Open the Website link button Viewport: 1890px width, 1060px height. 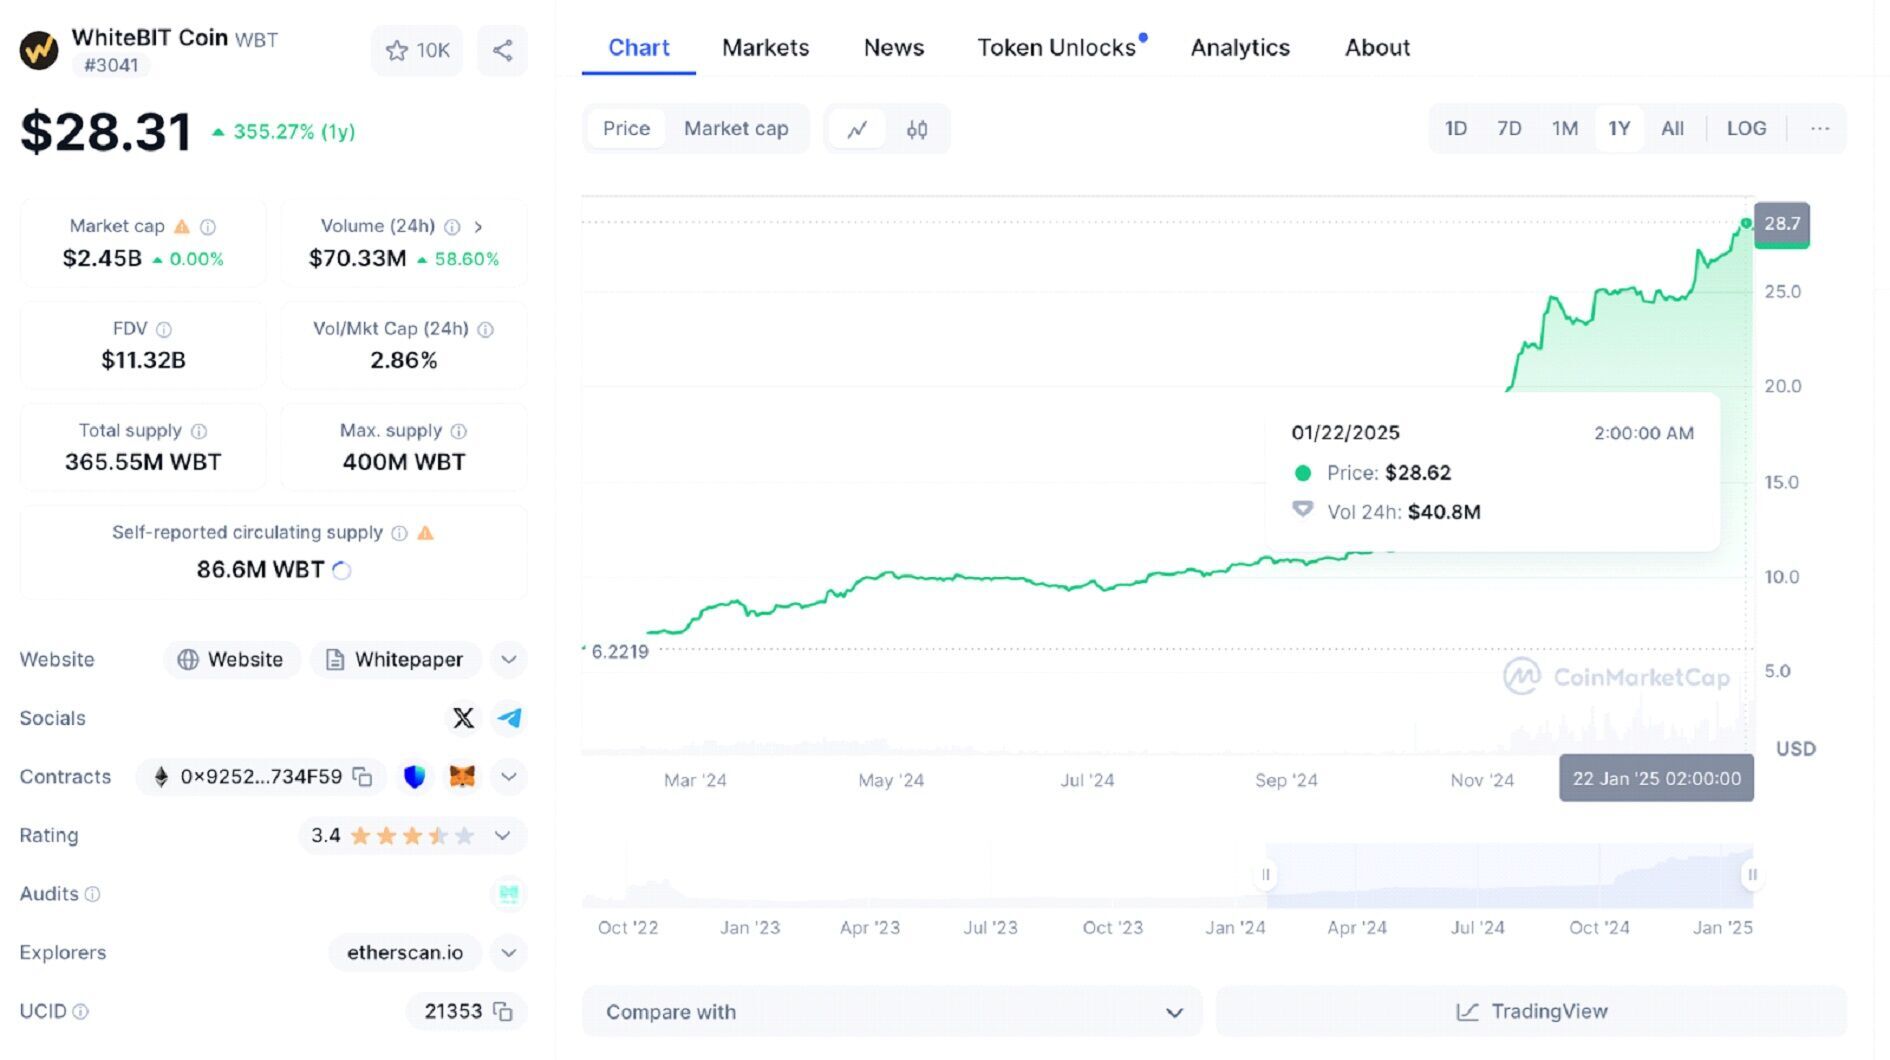[231, 660]
